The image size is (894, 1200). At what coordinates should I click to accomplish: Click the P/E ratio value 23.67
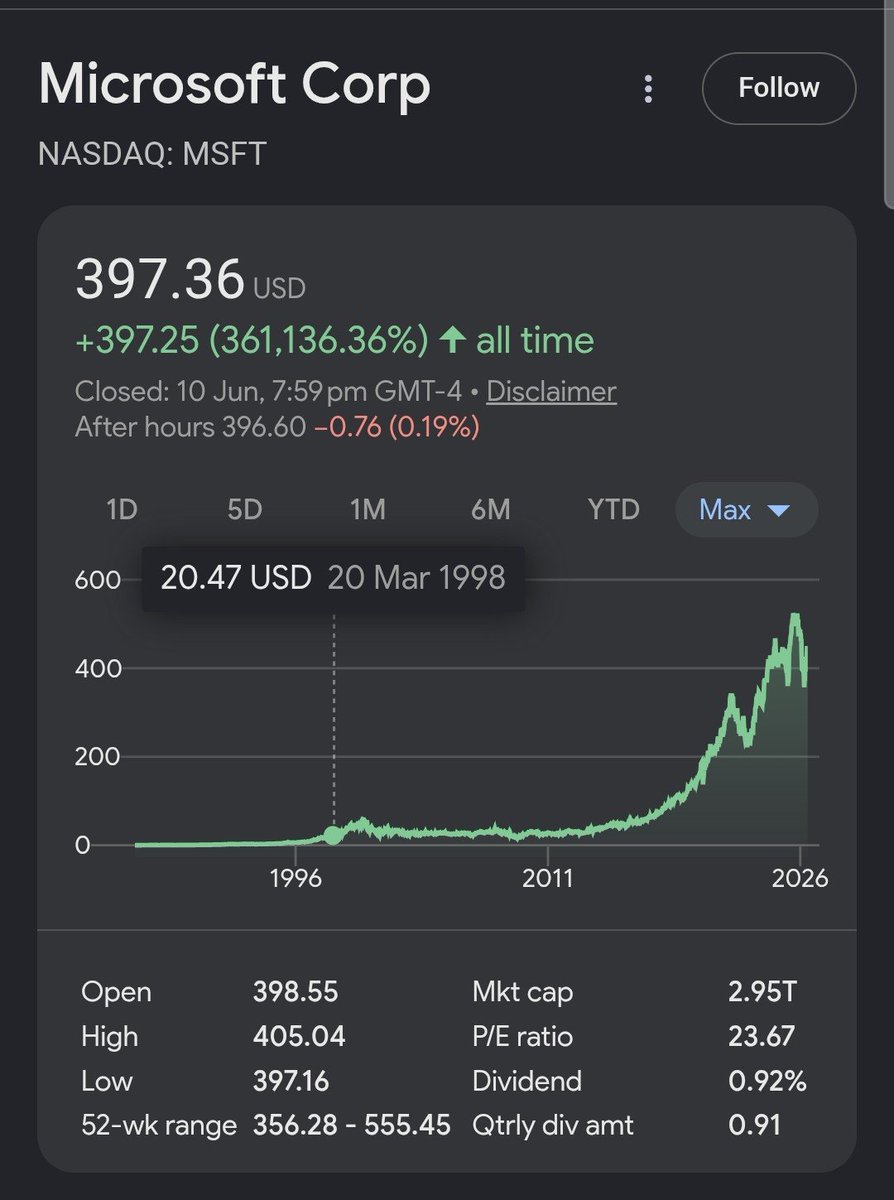click(x=760, y=1036)
